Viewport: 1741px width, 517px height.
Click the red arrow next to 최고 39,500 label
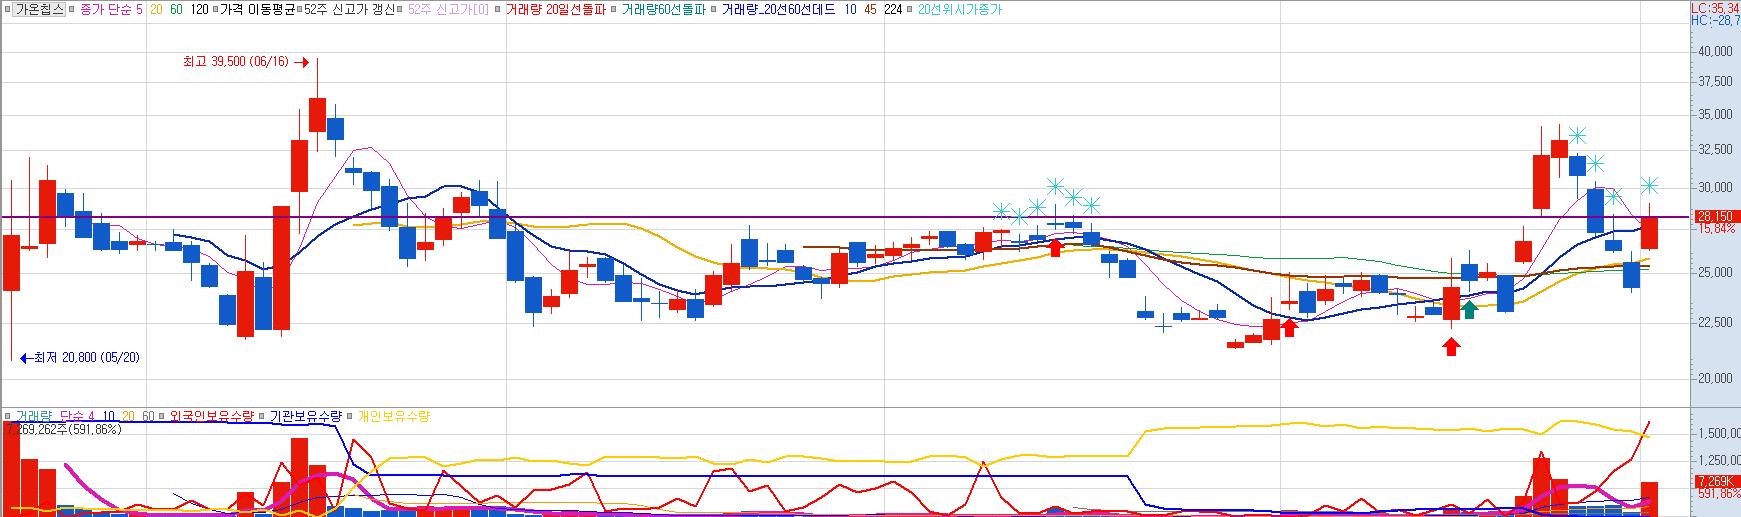tap(301, 62)
